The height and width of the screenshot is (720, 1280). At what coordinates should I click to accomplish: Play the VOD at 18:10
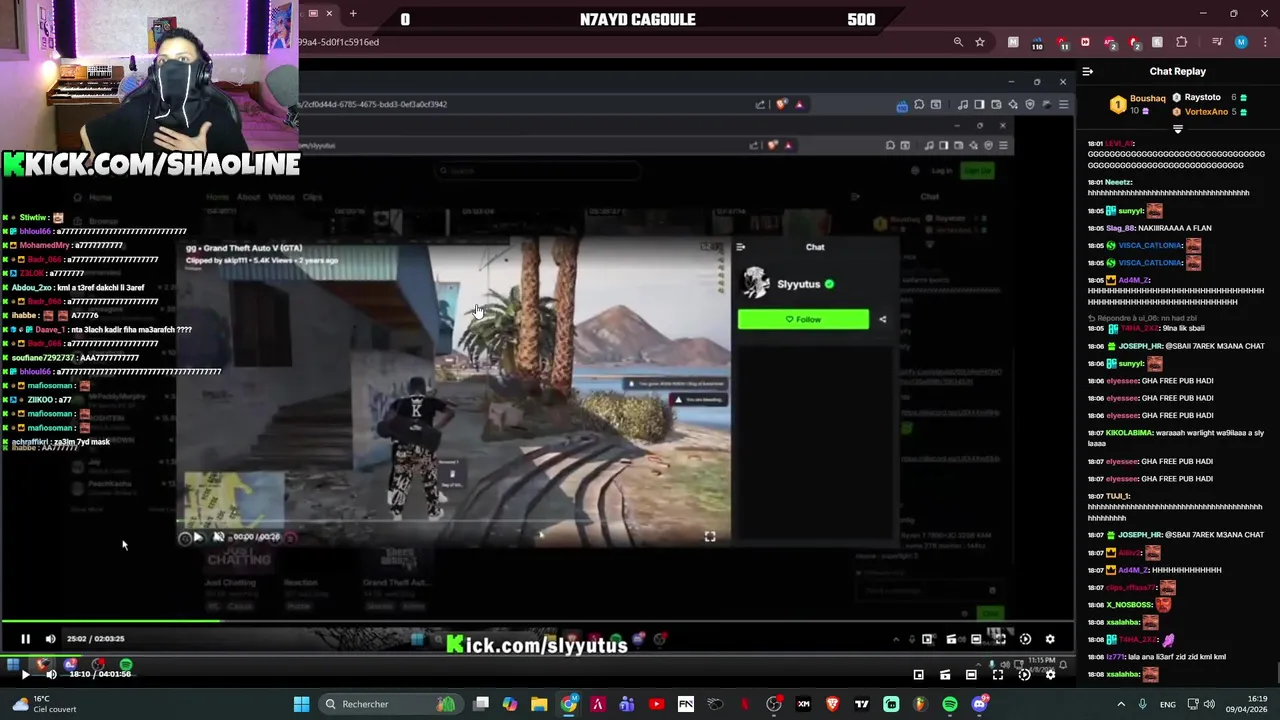pos(25,674)
